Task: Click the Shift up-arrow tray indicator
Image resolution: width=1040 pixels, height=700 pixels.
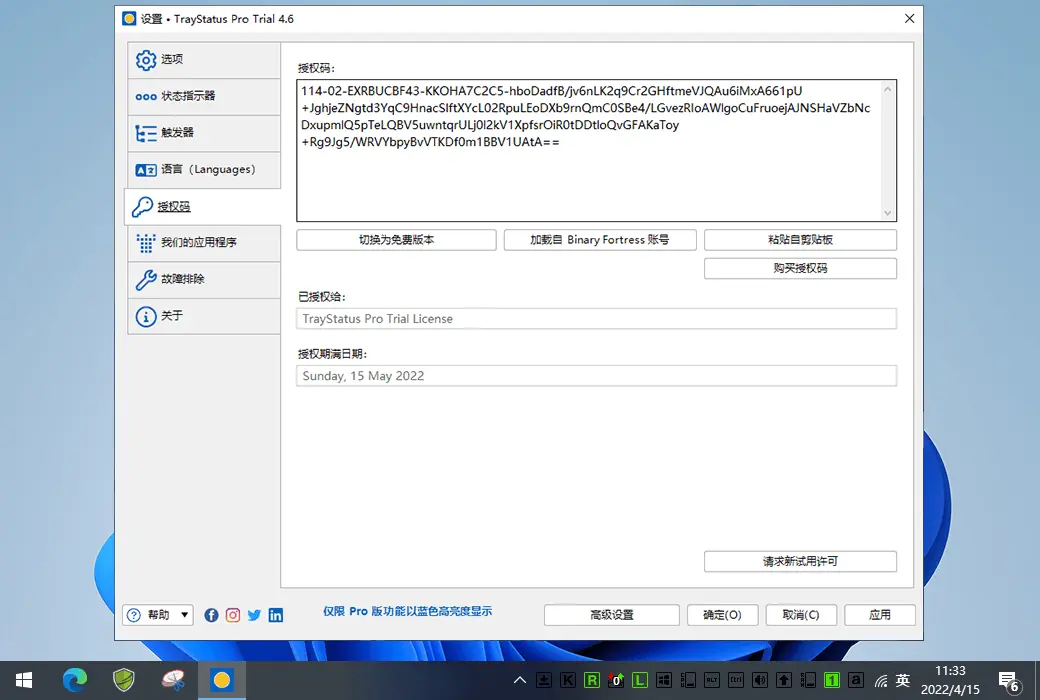Action: click(784, 680)
